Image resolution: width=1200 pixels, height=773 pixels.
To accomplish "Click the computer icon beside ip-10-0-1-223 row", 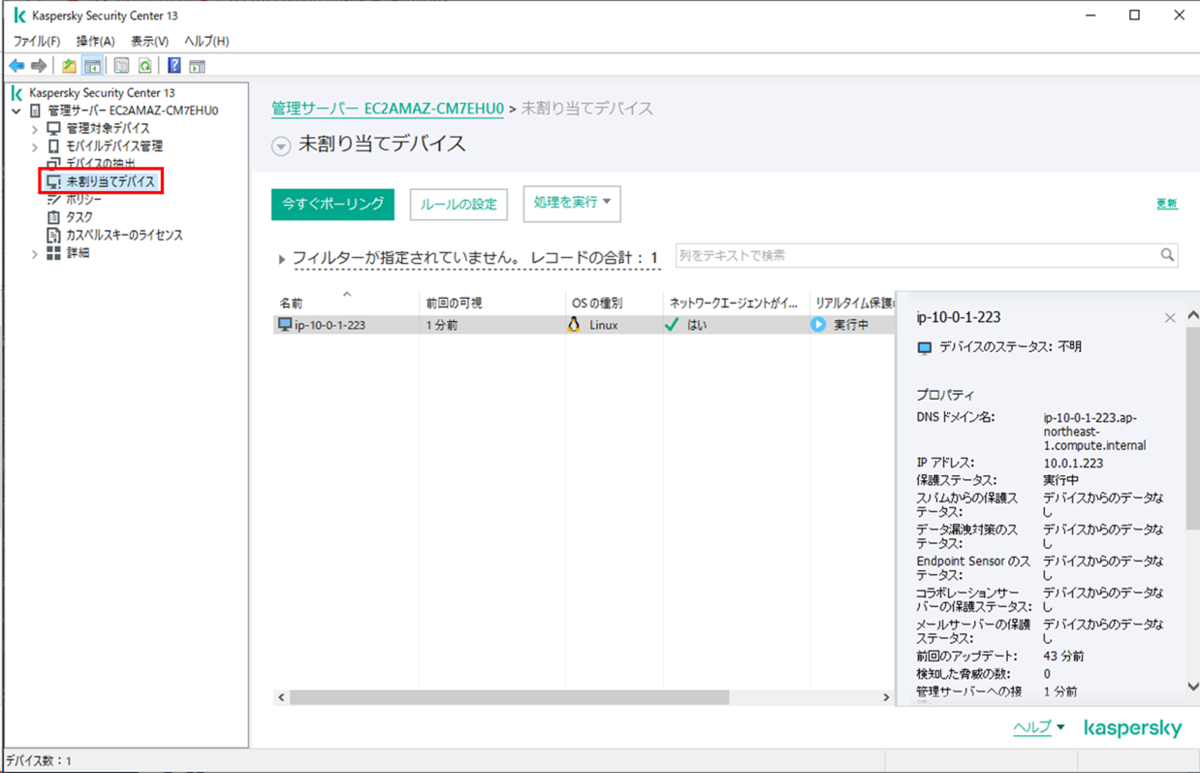I will 284,325.
